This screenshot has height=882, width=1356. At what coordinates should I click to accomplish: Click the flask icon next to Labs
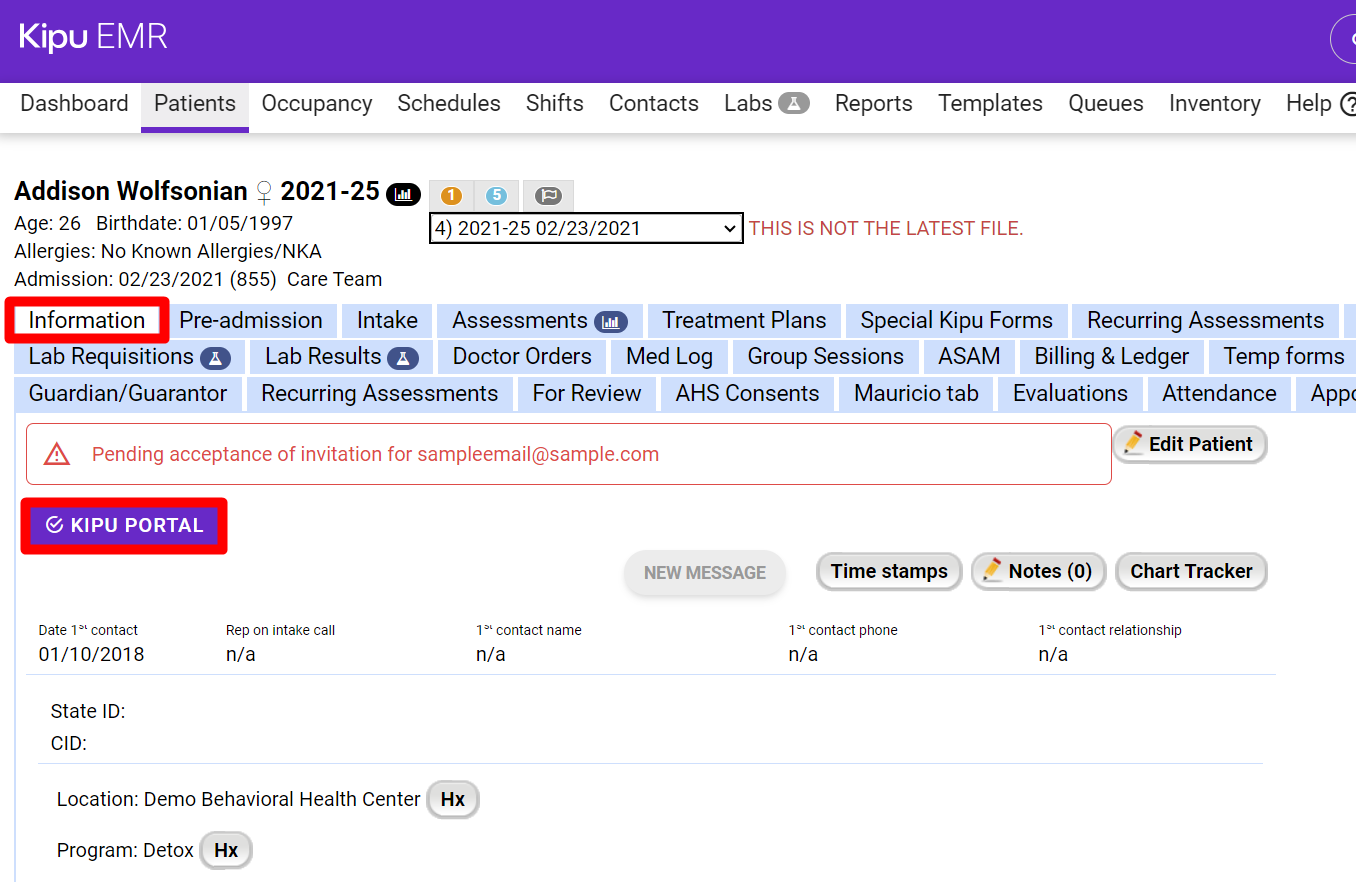[x=794, y=103]
